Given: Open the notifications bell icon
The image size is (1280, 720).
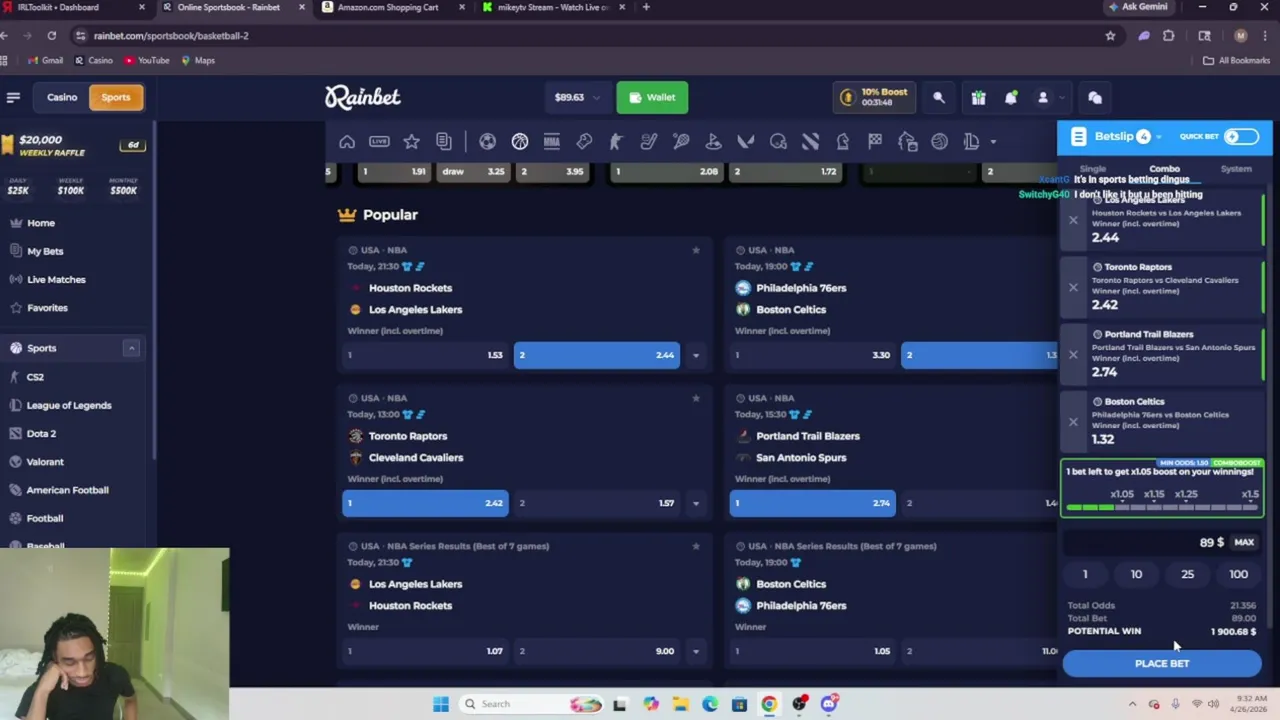Looking at the screenshot, I should pyautogui.click(x=1011, y=97).
